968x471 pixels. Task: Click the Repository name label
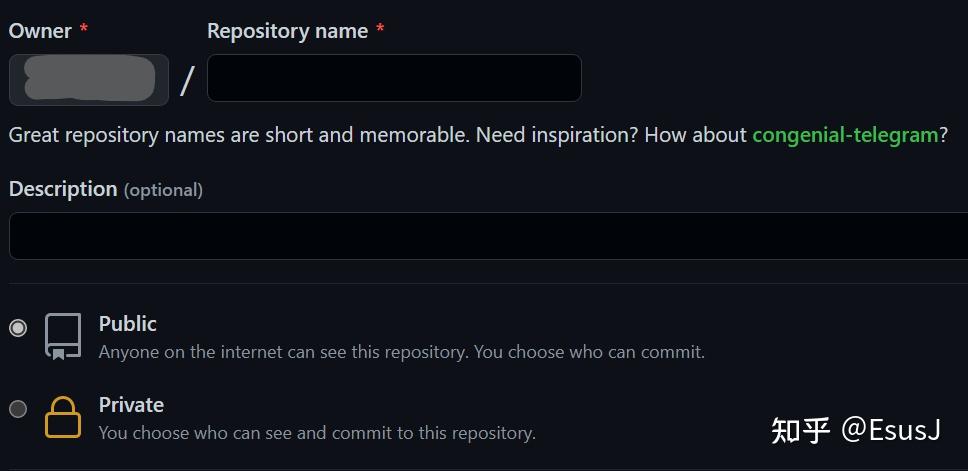pyautogui.click(x=287, y=31)
